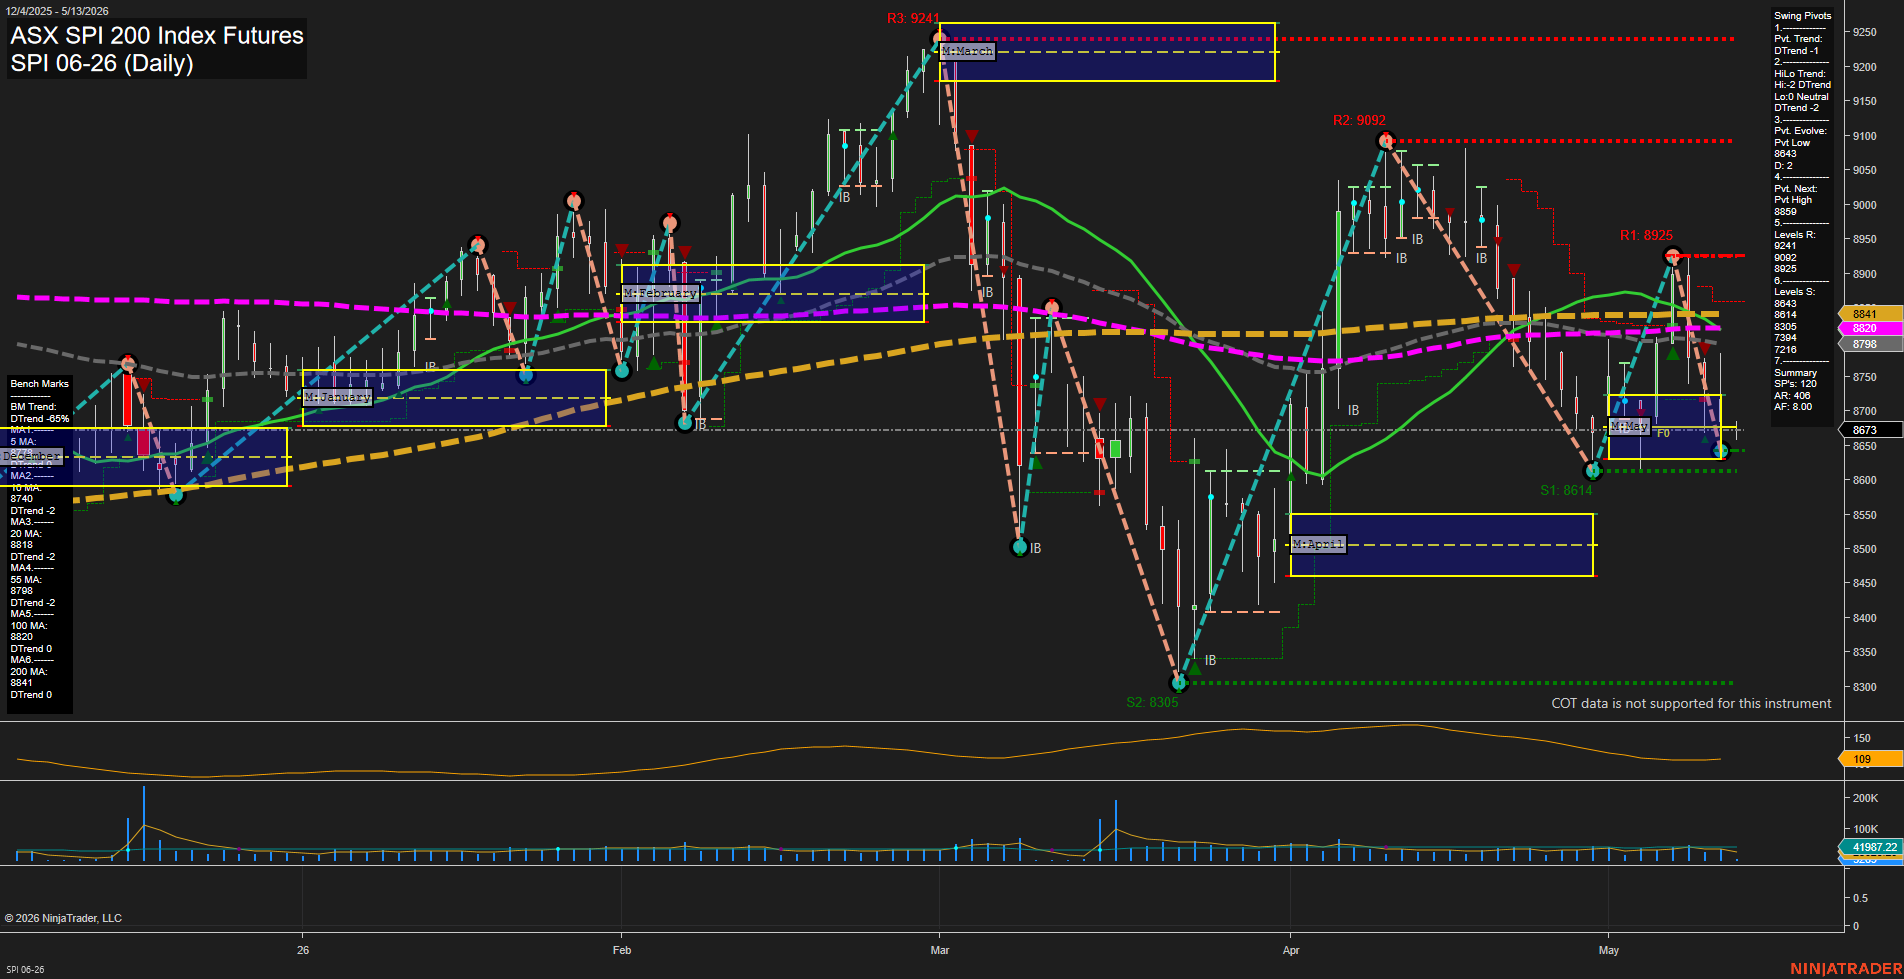This screenshot has width=1904, height=979.
Task: Select the SPI 06-26 (Daily) subtitle
Action: tap(102, 63)
